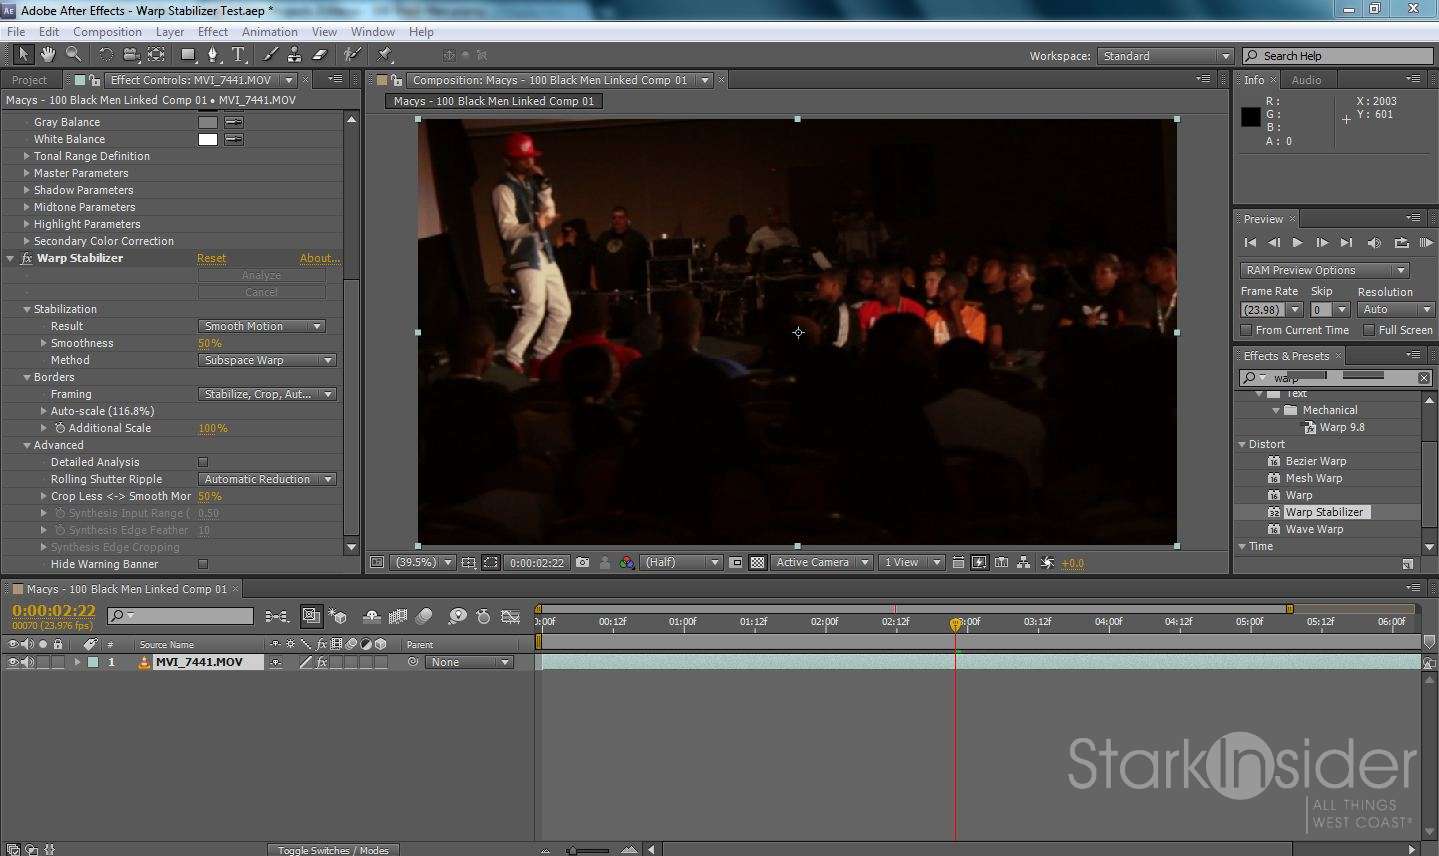Screen dimensions: 1439x856
Task: Hide the MVI_7441.MOV layer with its eye toggle
Action: point(13,662)
